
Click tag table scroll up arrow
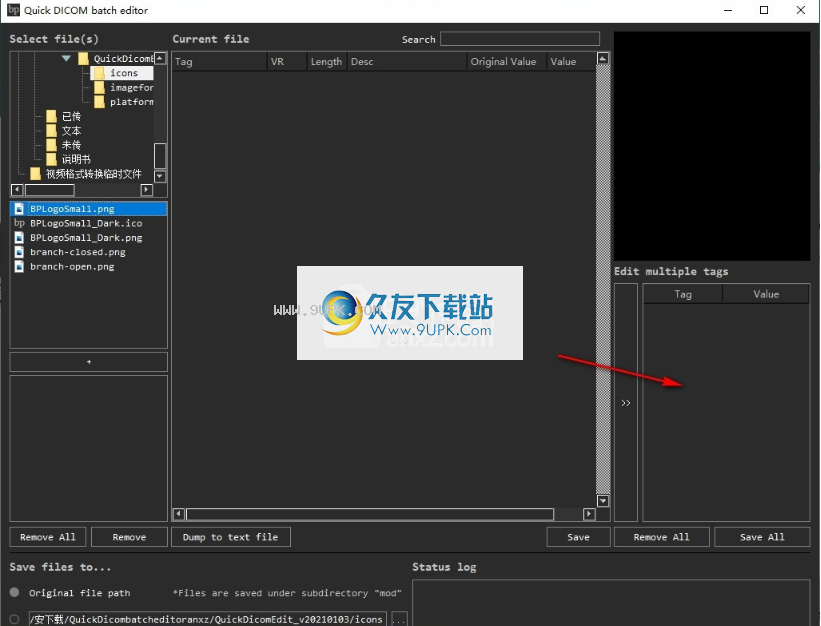pyautogui.click(x=603, y=58)
